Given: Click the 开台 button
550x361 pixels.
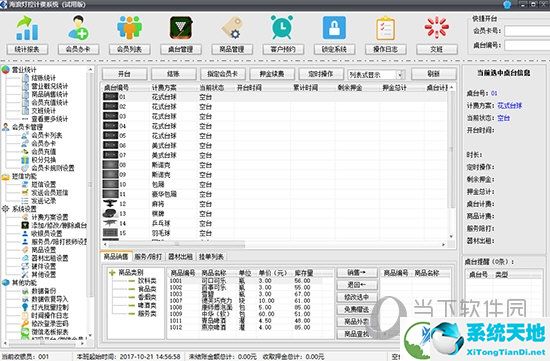Looking at the screenshot, I should pyautogui.click(x=124, y=74).
